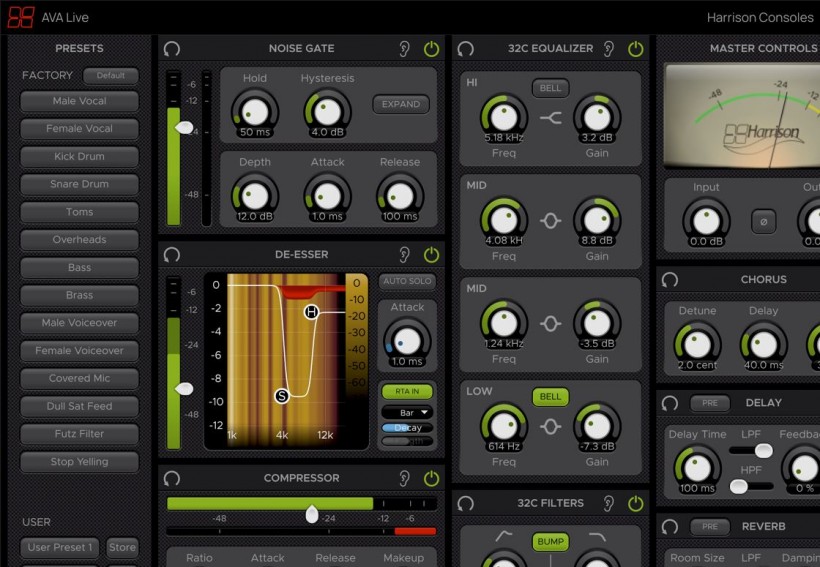
Task: Toggle the De-Esser power button
Action: coord(431,255)
